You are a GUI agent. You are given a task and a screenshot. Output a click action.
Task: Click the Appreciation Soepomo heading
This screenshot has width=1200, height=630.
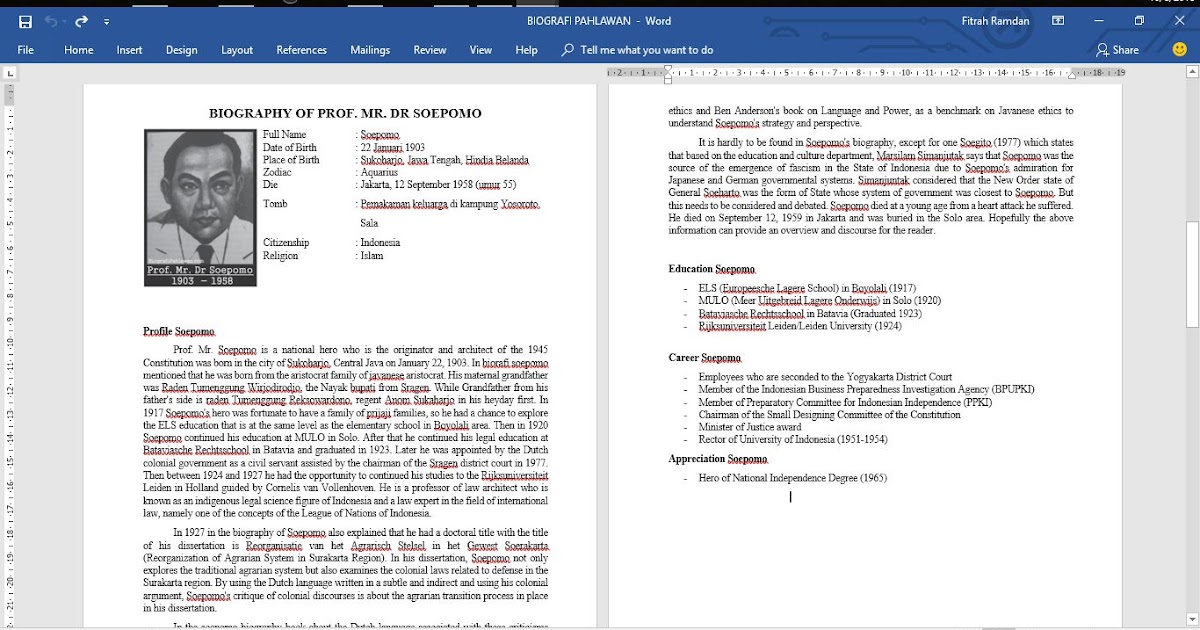coord(718,459)
